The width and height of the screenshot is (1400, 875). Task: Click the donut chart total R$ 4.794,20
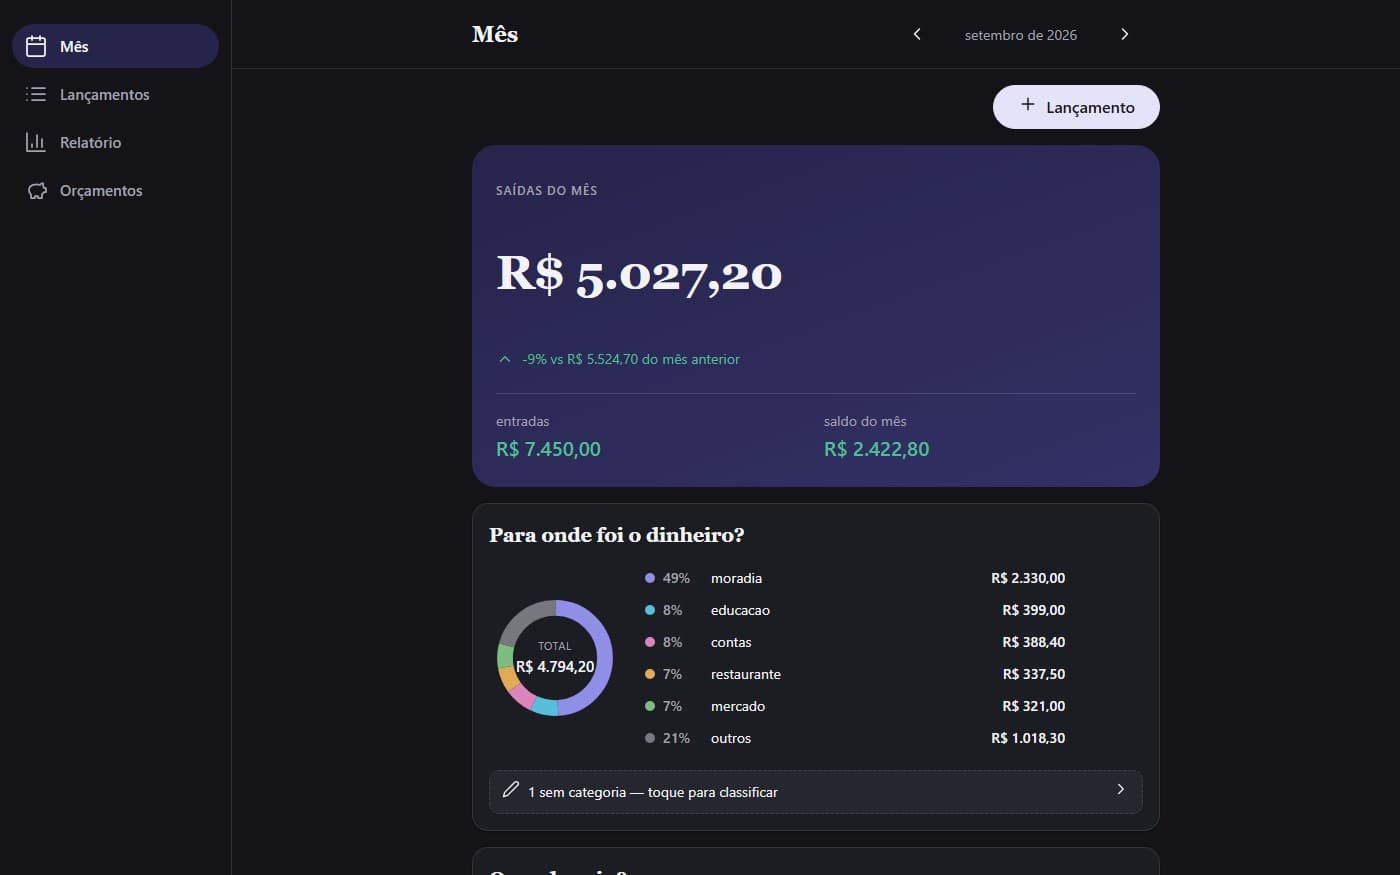pyautogui.click(x=555, y=666)
